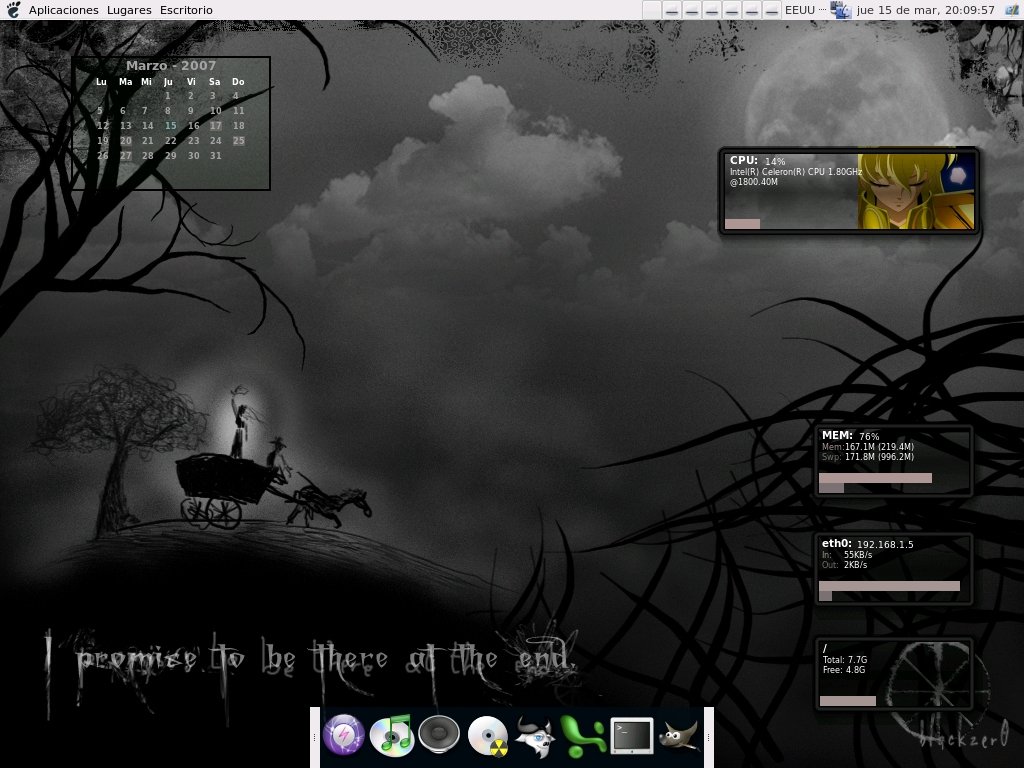Screen dimensions: 1024x768
Task: Select calendar date 15
Action: (x=170, y=125)
